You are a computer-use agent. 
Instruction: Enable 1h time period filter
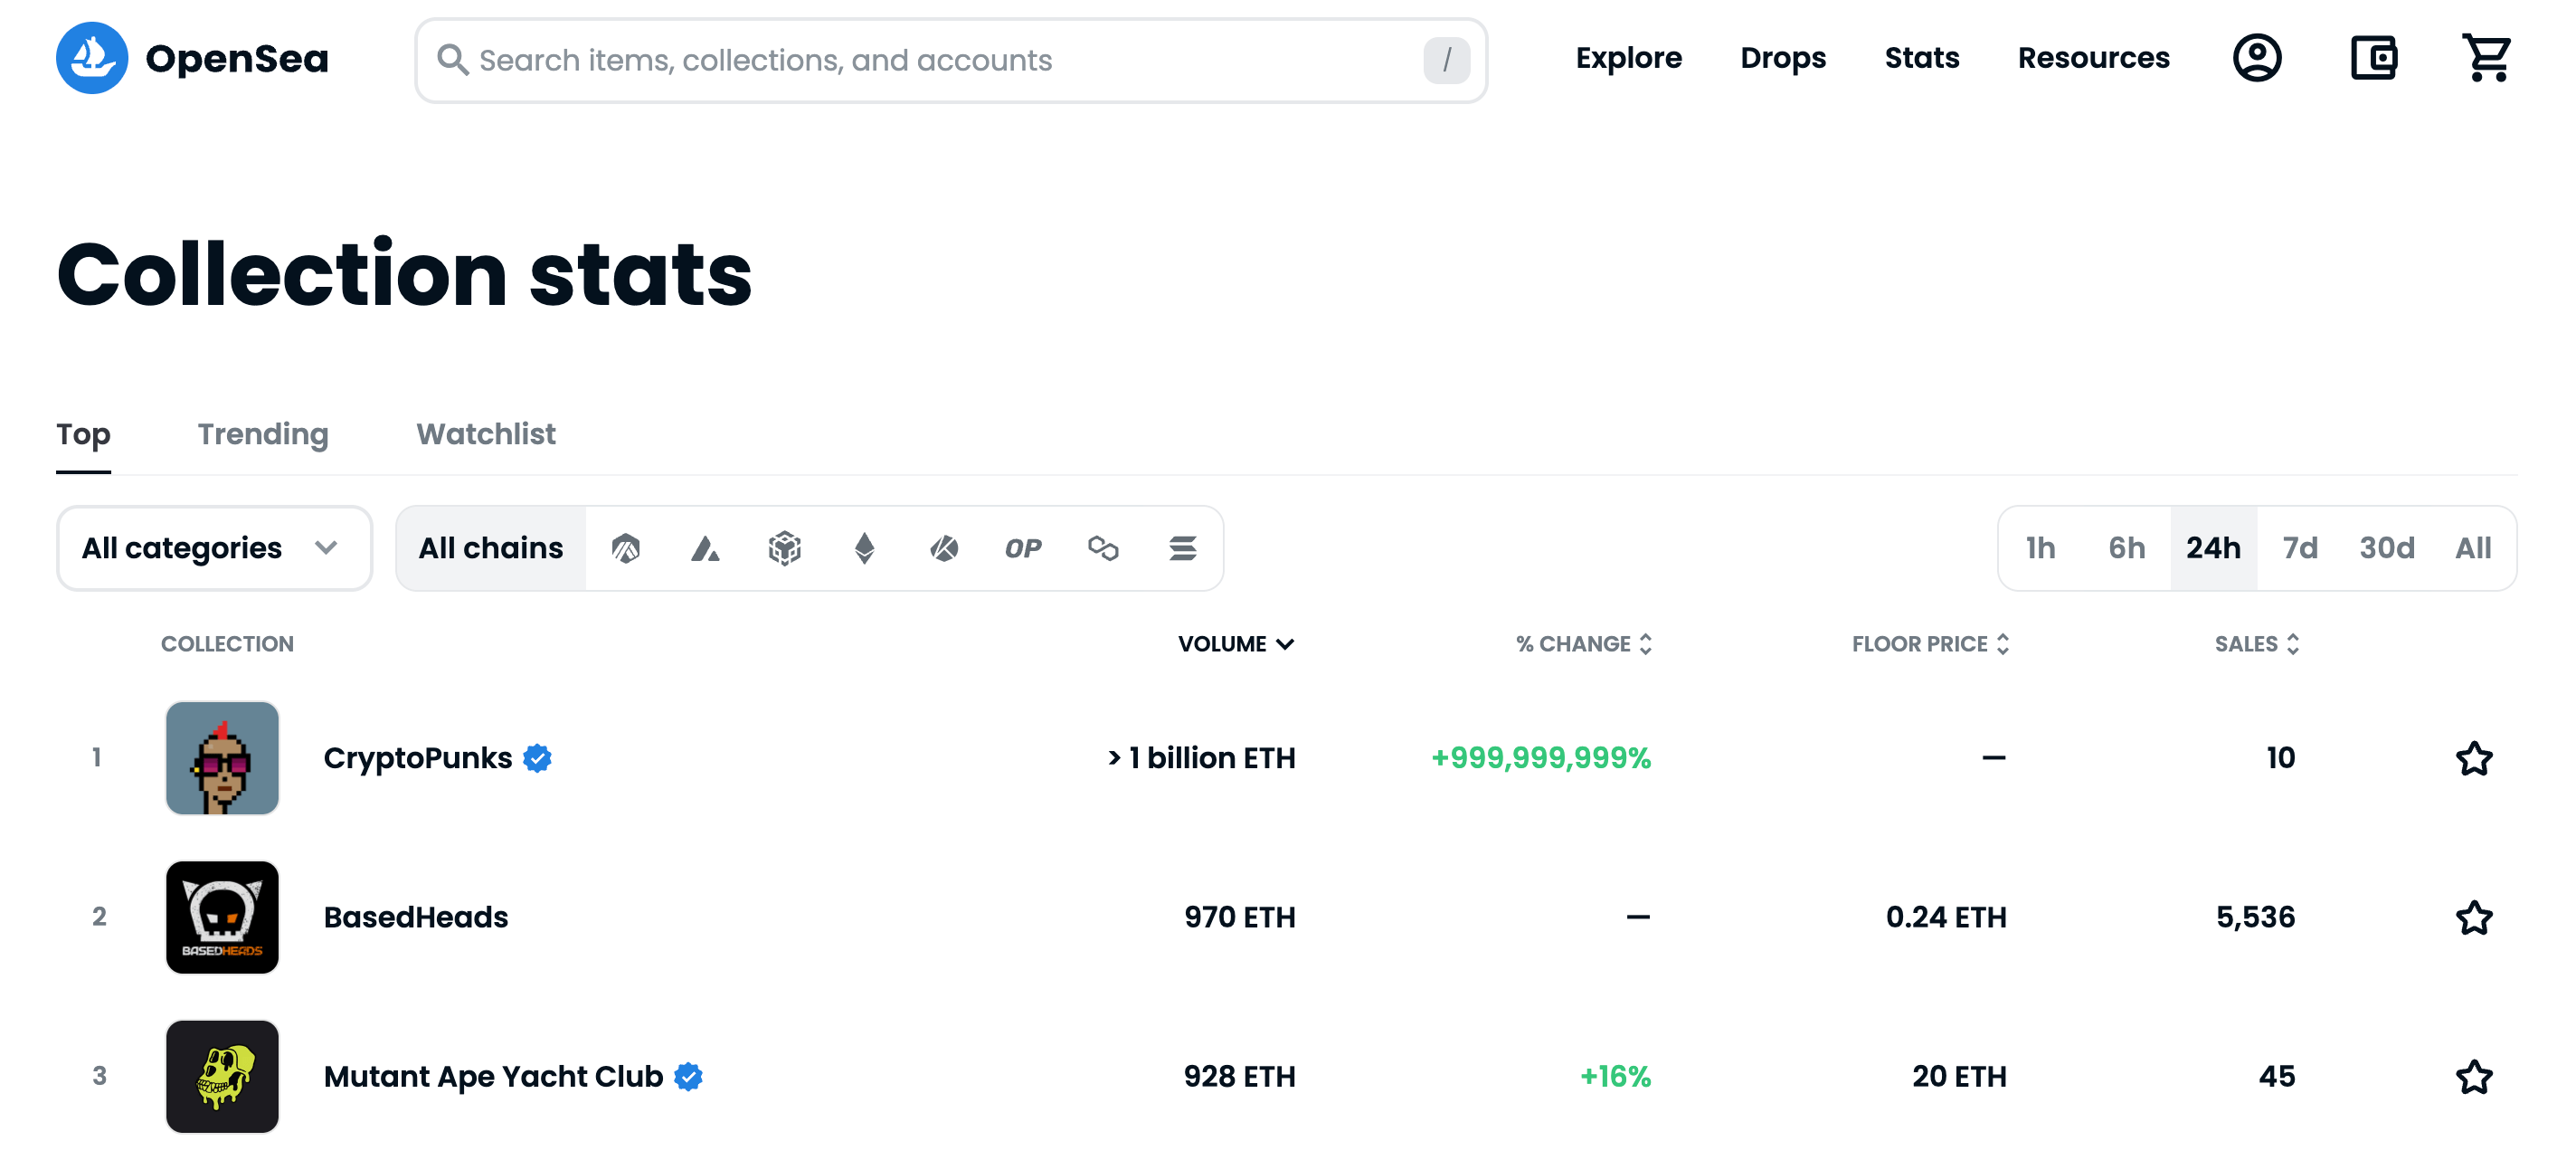coord(2044,547)
